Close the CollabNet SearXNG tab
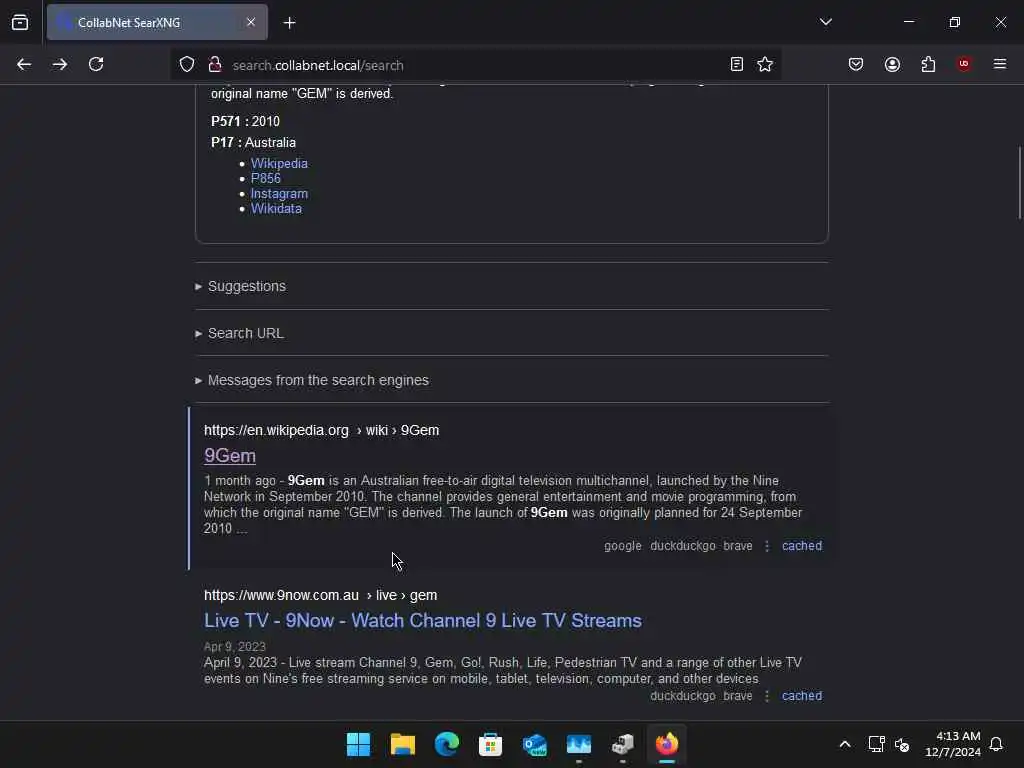The width and height of the screenshot is (1024, 768). [251, 23]
